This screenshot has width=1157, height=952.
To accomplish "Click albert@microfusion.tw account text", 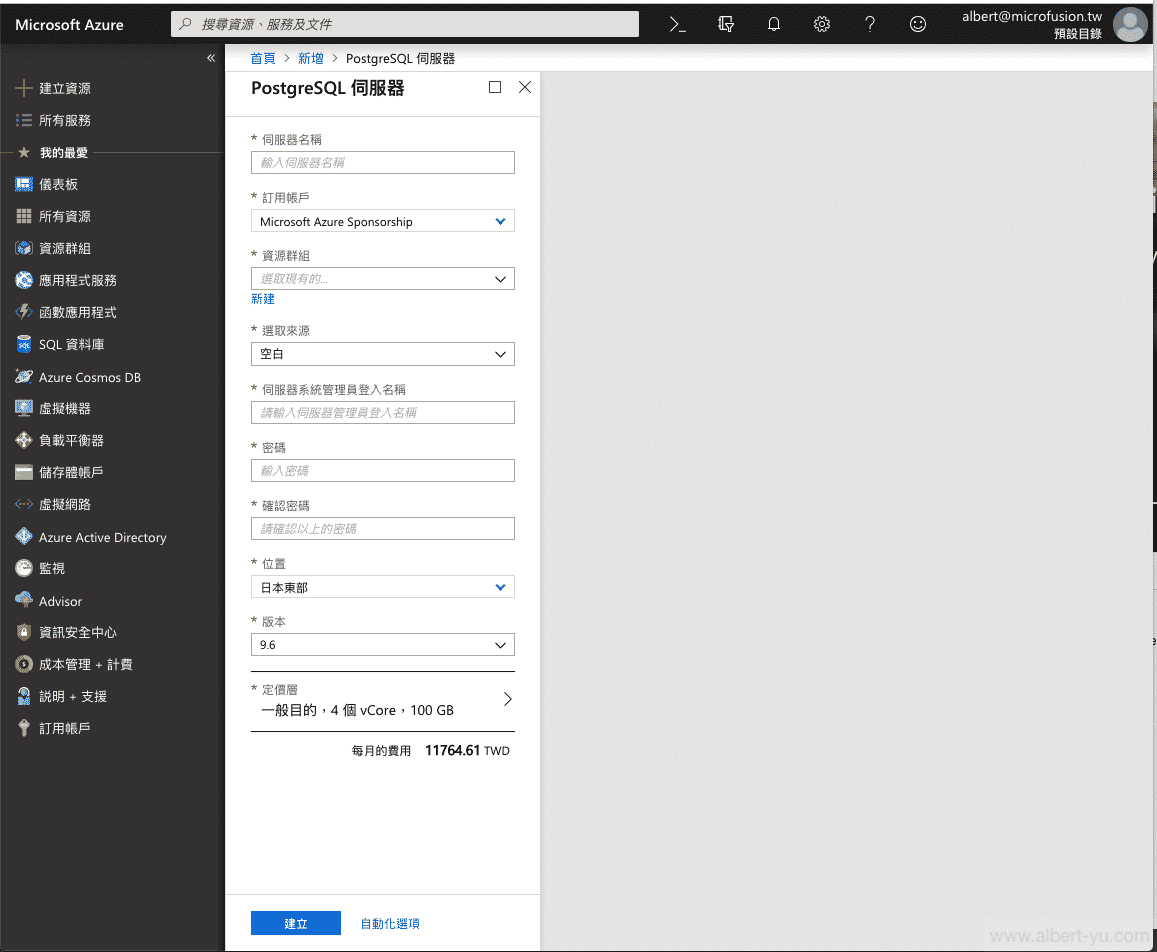I will [1032, 16].
